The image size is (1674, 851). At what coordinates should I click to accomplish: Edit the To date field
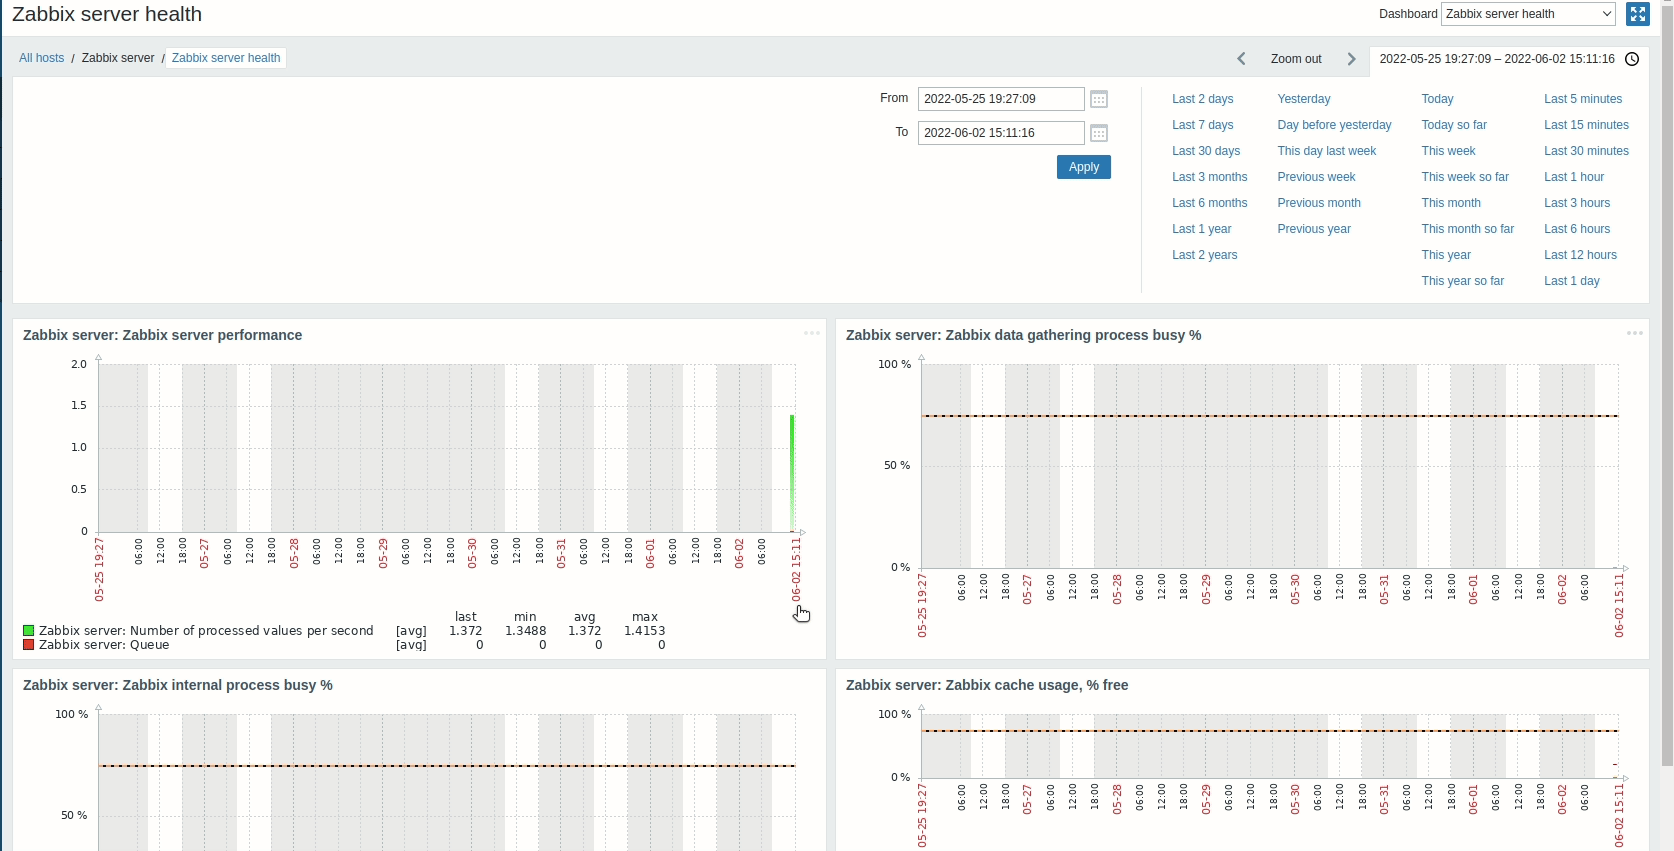tap(1001, 133)
